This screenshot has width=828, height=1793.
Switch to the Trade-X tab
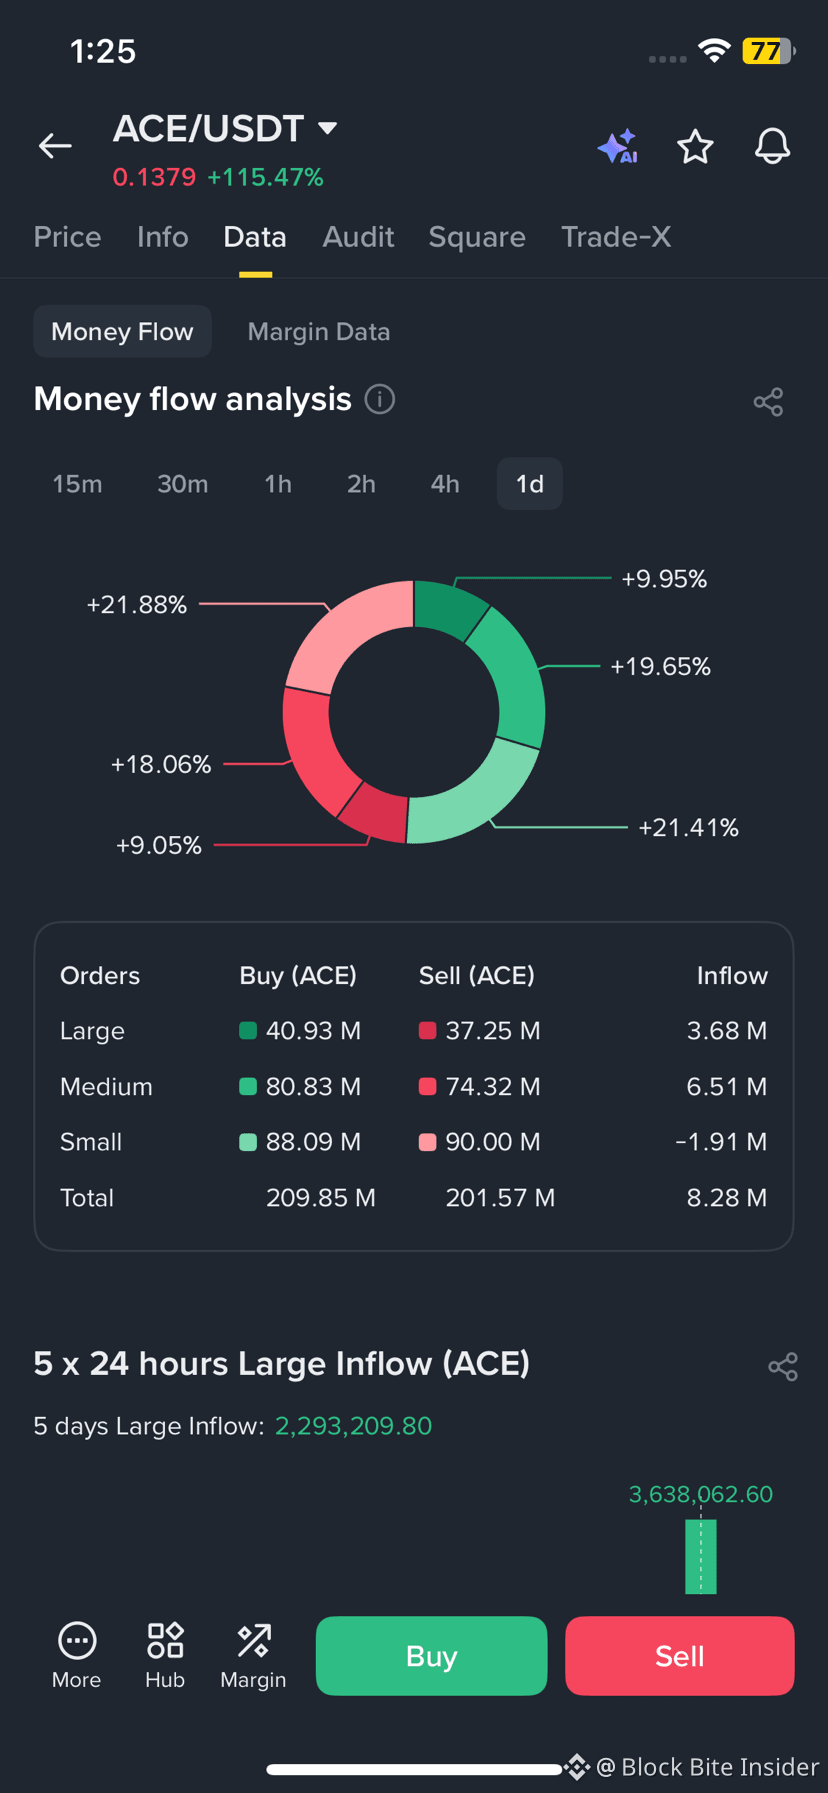616,237
